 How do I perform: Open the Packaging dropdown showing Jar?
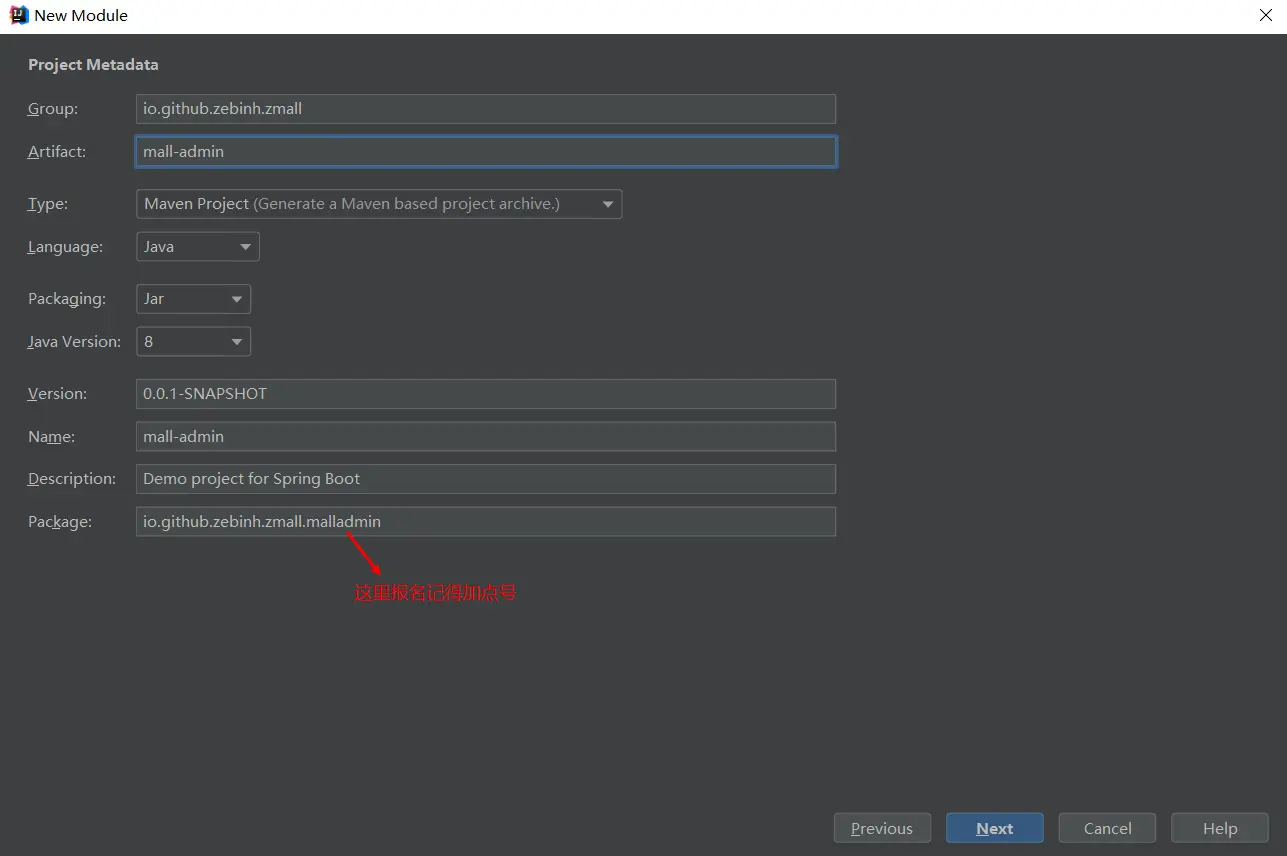[x=192, y=299]
